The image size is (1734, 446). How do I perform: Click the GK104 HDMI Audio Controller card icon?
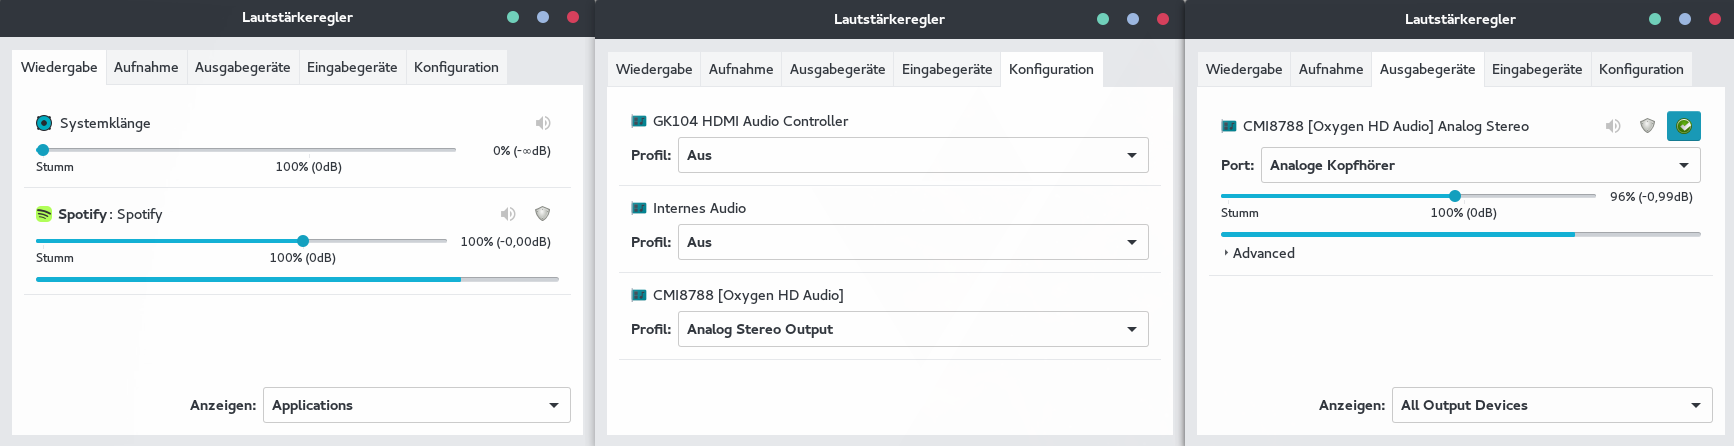click(639, 121)
